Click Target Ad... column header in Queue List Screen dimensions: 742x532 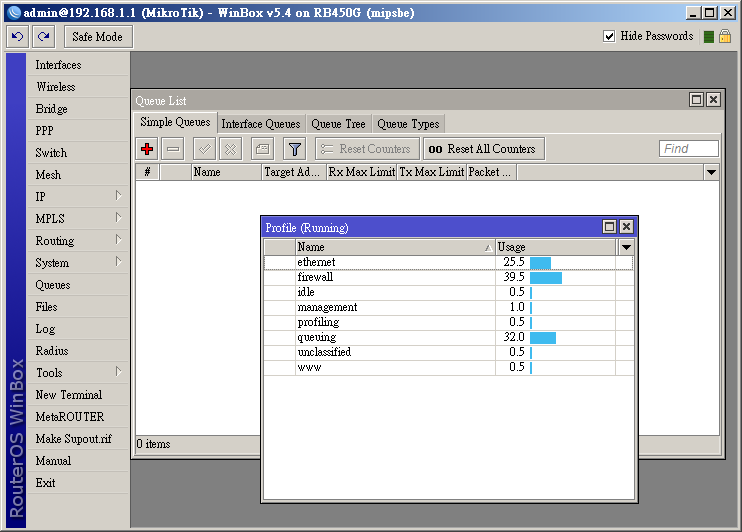(x=294, y=172)
